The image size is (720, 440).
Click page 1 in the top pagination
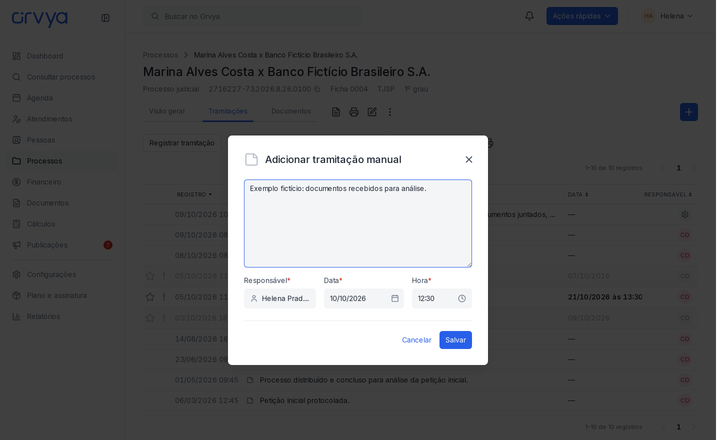click(678, 168)
